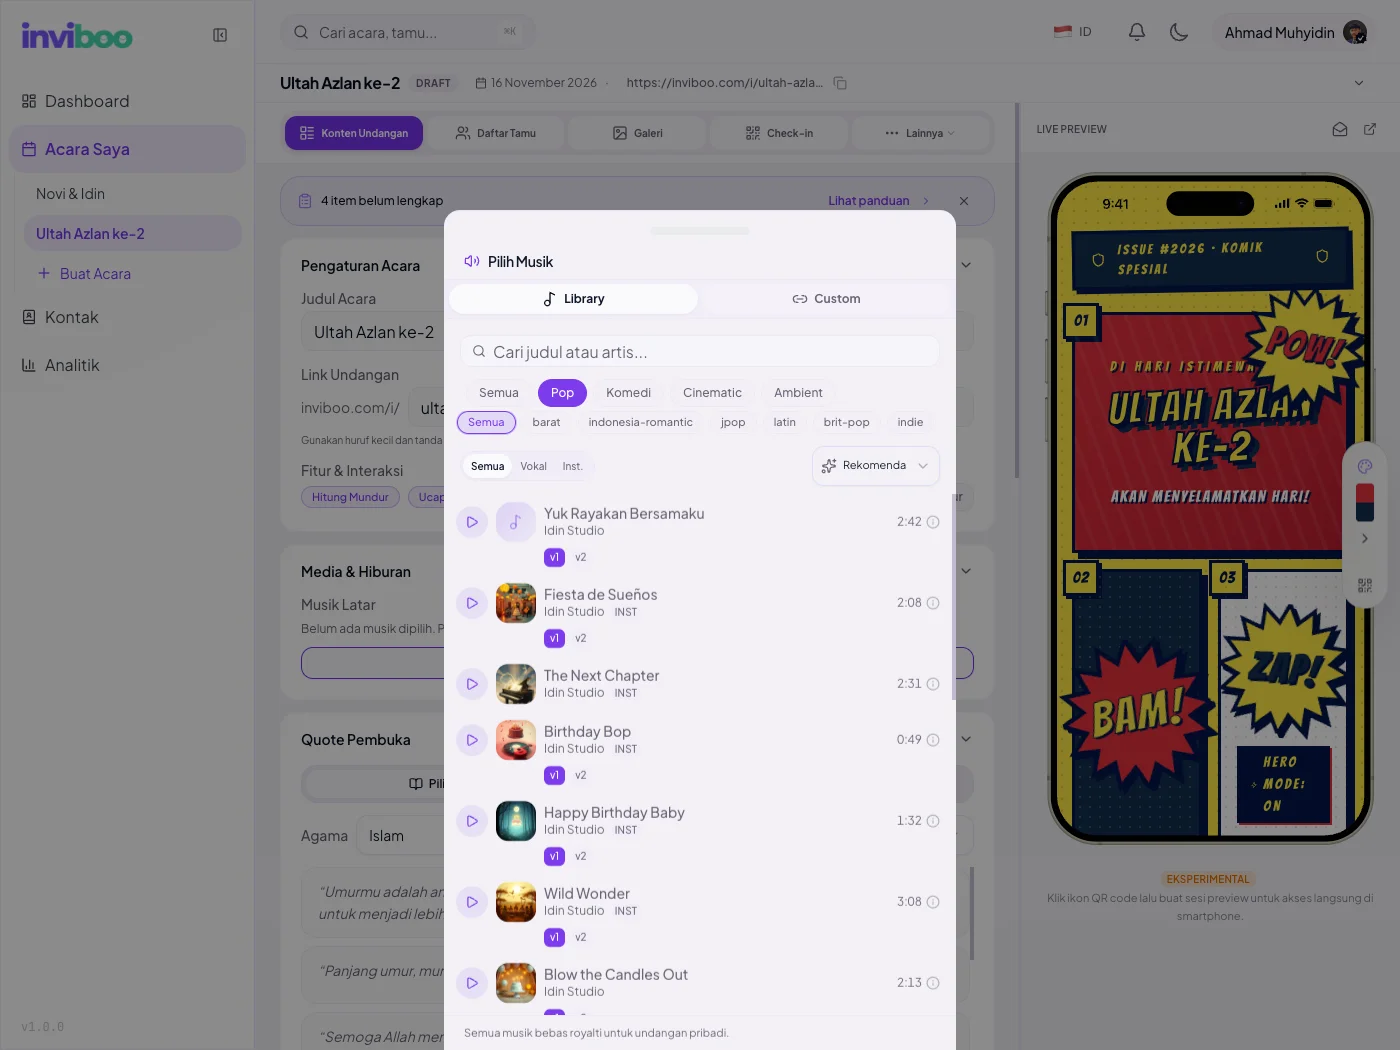Select the indonesia-romantic subgenre chip
This screenshot has height=1050, width=1400.
click(641, 422)
